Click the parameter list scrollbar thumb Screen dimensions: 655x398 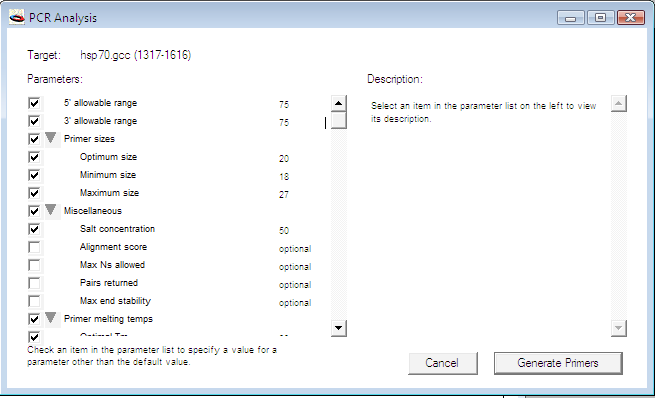tap(338, 121)
